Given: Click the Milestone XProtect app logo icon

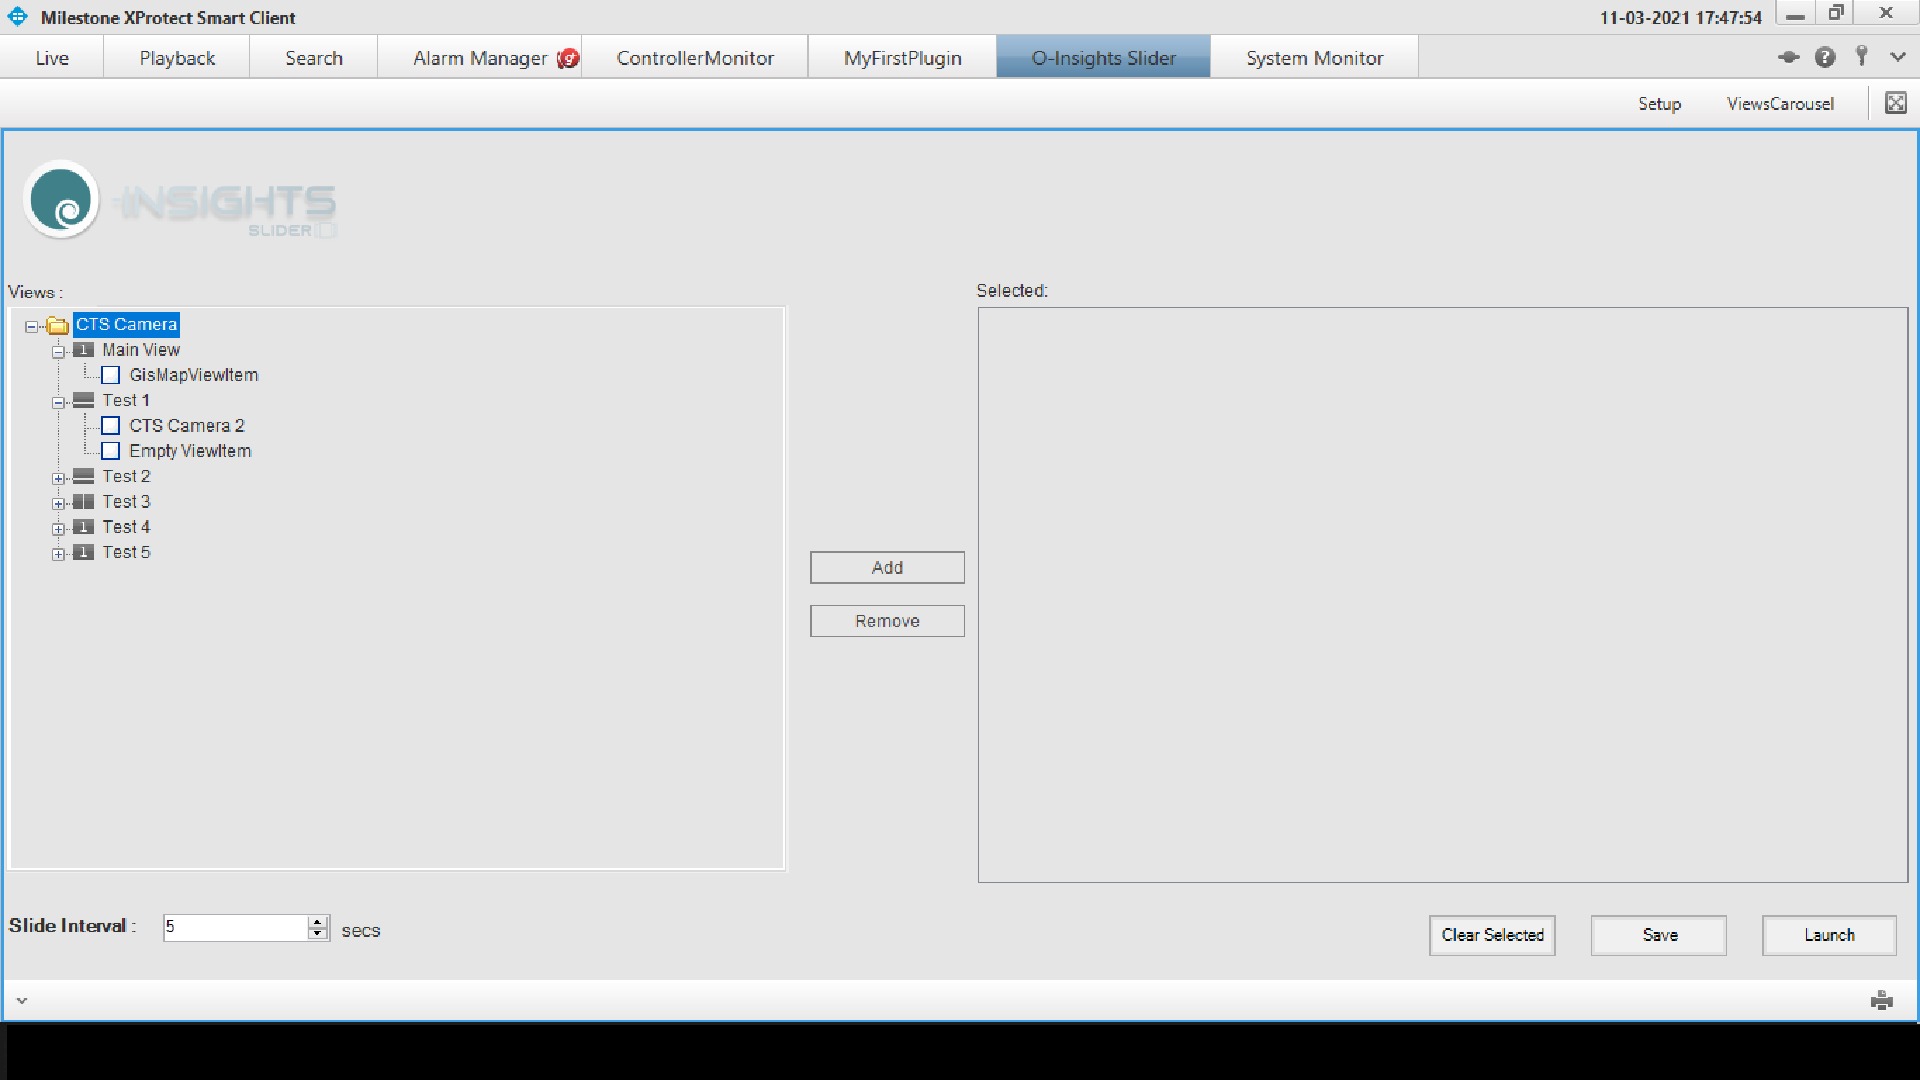Looking at the screenshot, I should [x=18, y=17].
